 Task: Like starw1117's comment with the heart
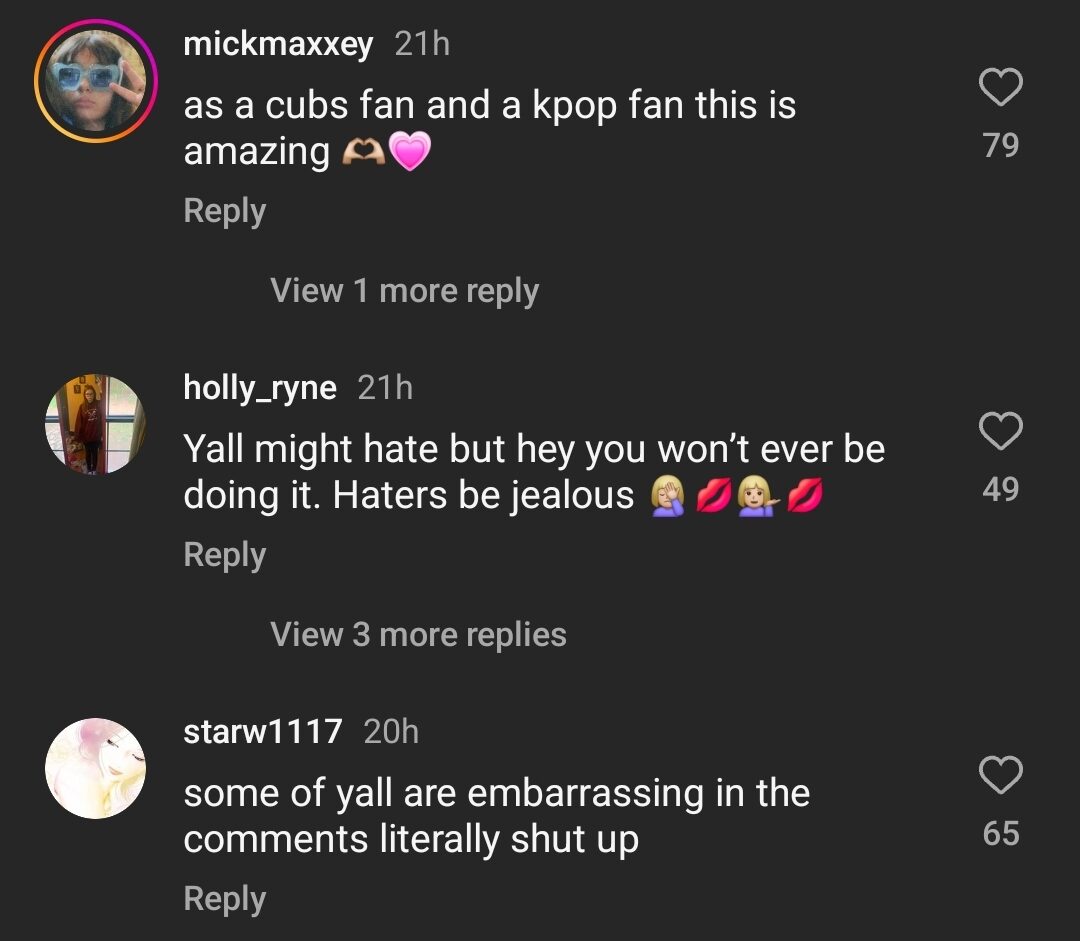coord(1000,775)
